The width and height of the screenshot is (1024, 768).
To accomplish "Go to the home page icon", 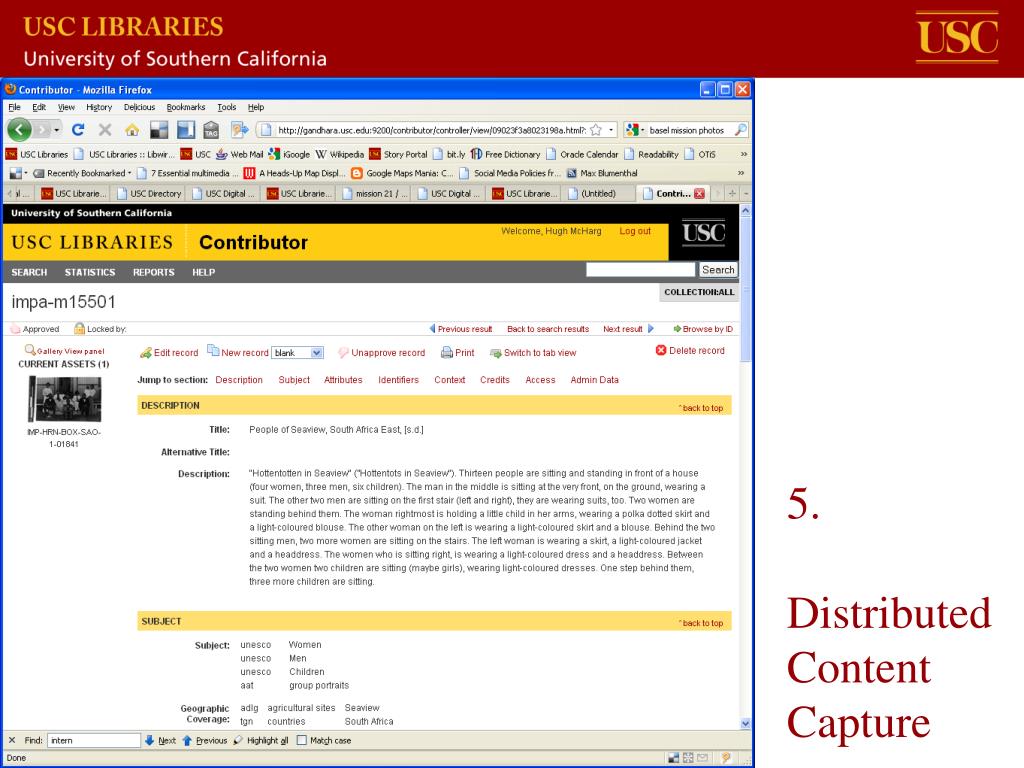I will pos(132,130).
